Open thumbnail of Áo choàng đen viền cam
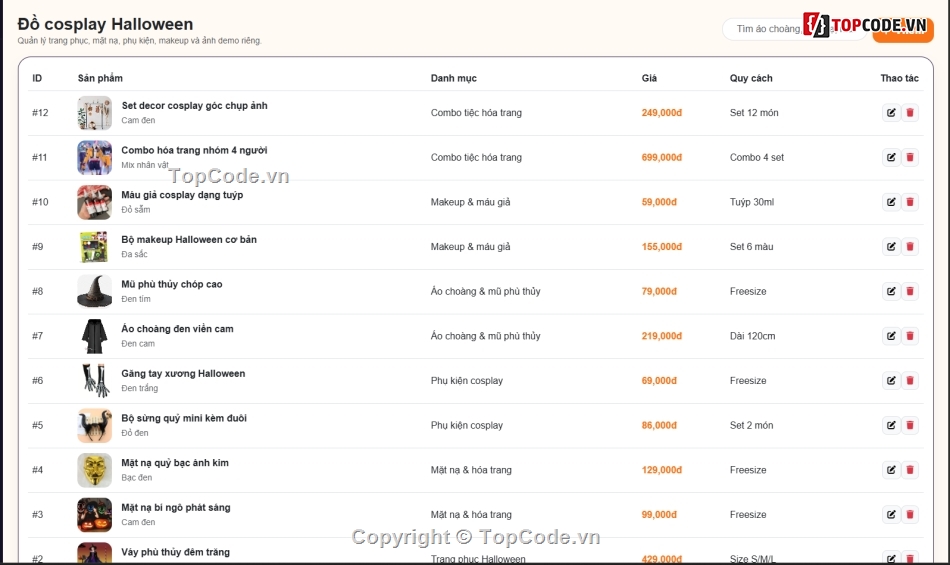The image size is (950, 565). point(95,336)
